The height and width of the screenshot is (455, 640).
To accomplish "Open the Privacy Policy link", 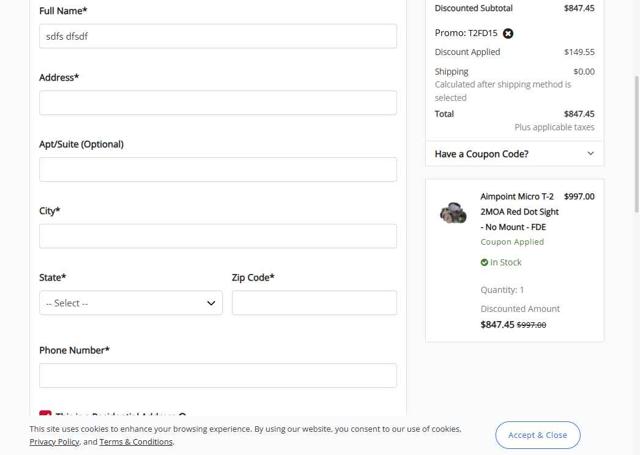I will [54, 442].
